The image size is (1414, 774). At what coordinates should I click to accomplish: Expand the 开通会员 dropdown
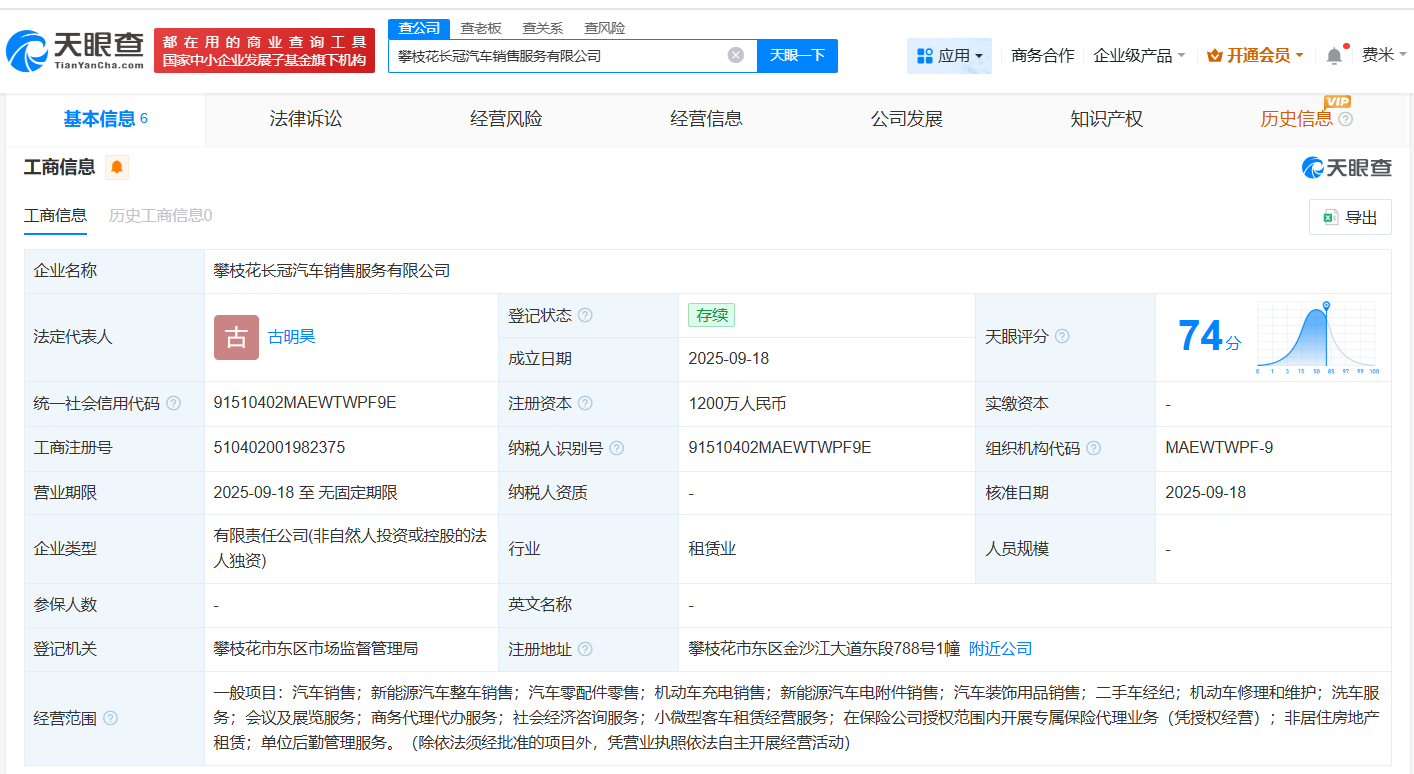1255,56
